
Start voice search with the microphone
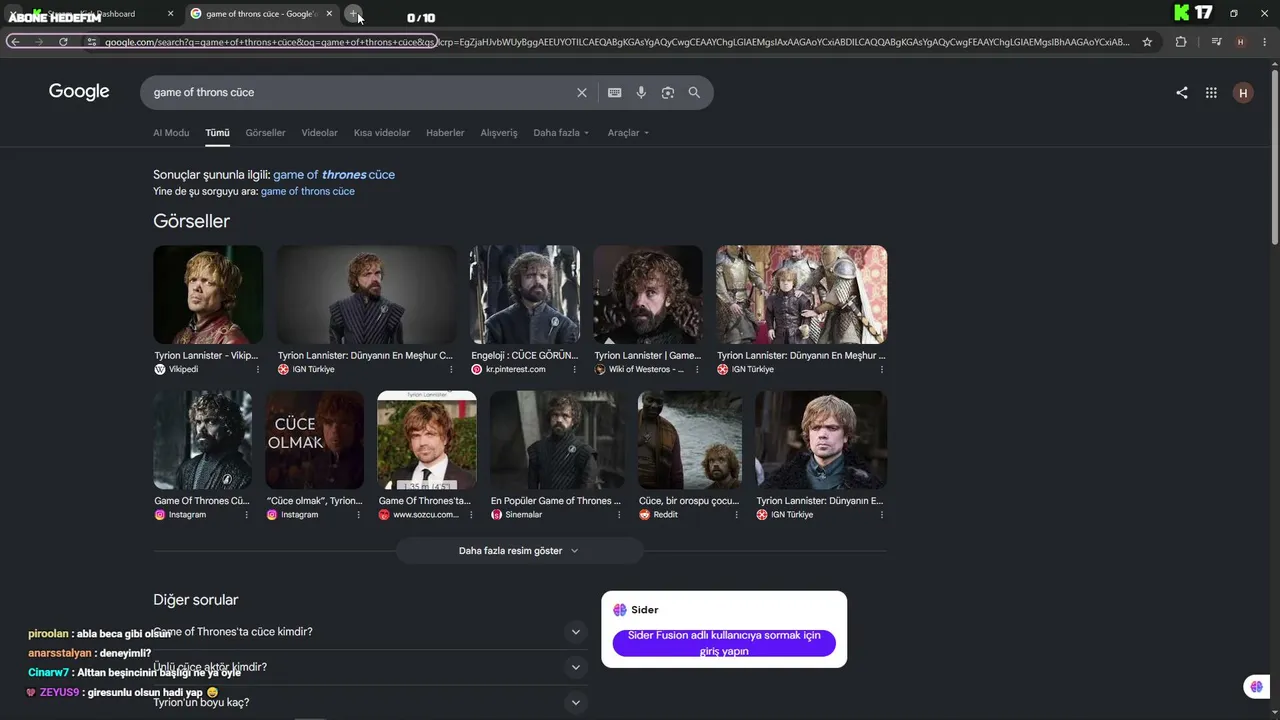[x=641, y=92]
